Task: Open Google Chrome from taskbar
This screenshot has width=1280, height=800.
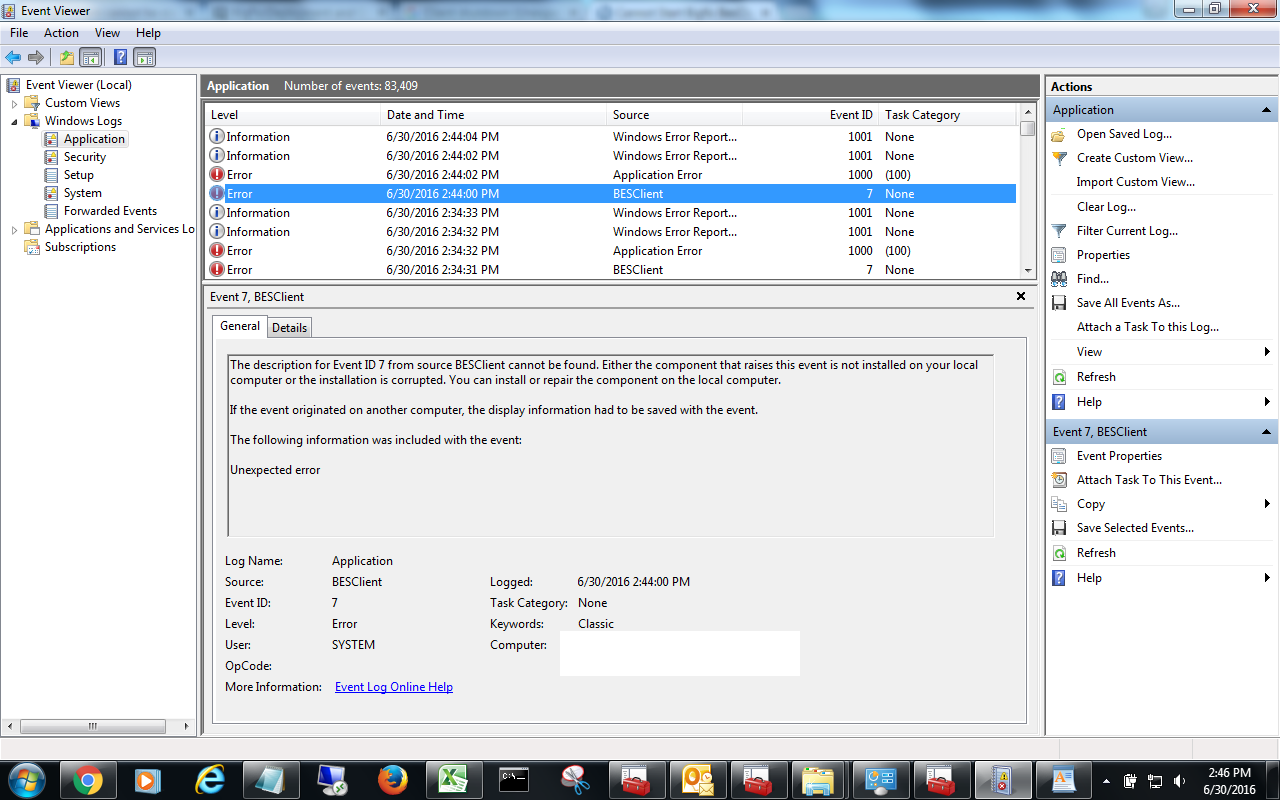Action: tap(88, 780)
